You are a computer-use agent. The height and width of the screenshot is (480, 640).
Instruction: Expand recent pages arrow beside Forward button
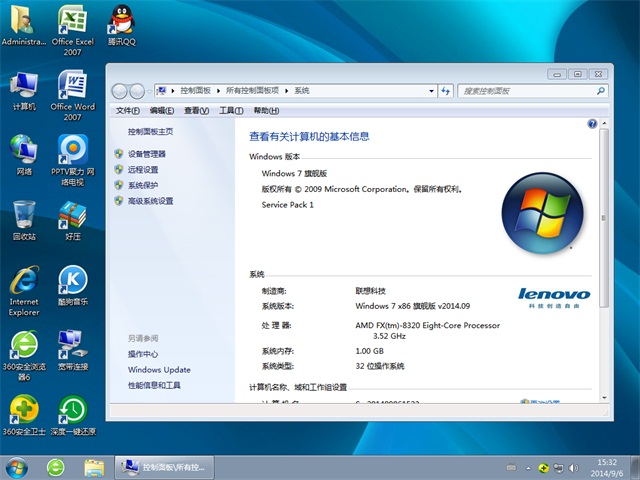147,91
